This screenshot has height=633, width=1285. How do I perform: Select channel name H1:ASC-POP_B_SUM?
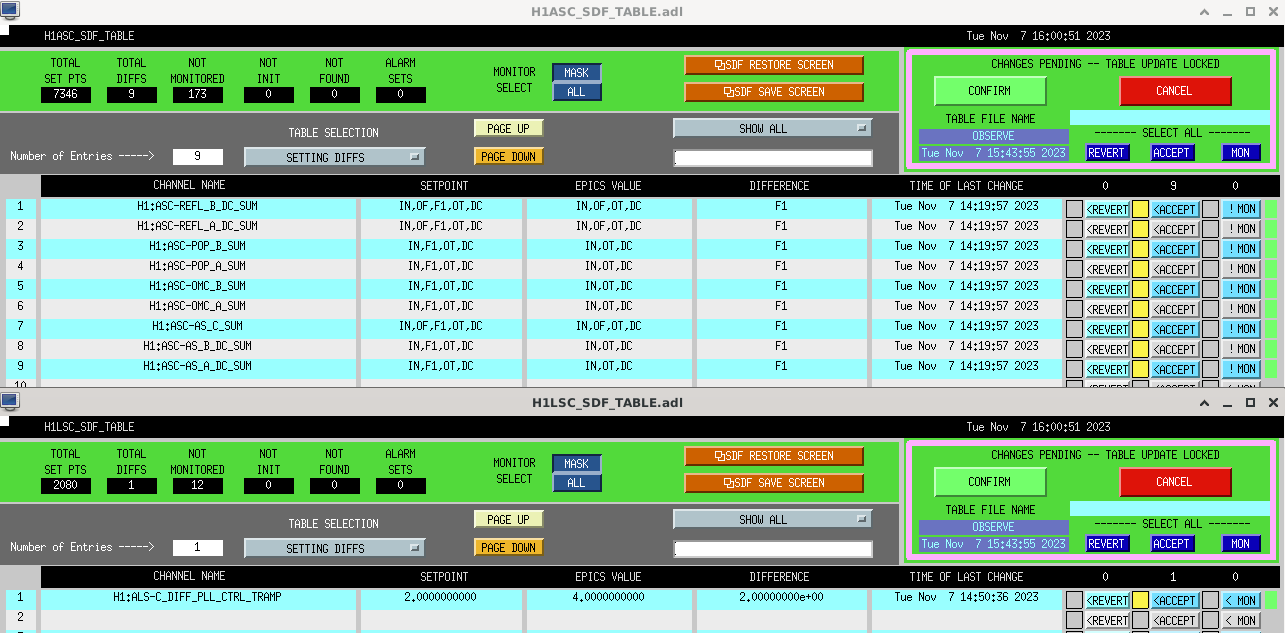(x=198, y=246)
